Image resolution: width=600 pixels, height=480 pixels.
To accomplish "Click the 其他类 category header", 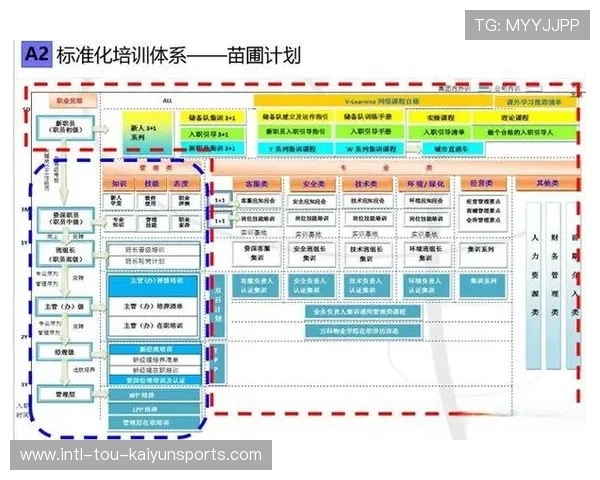I will [547, 184].
